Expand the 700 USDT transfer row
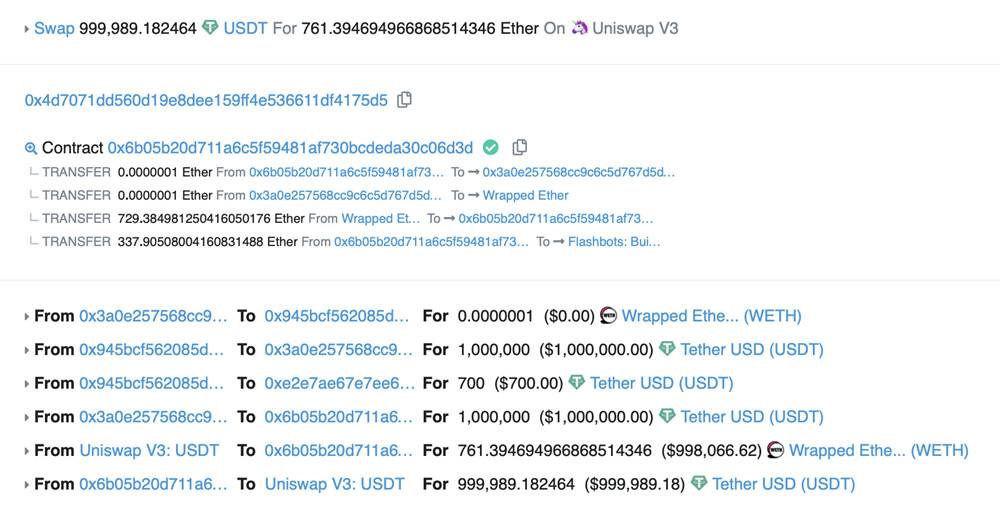Image resolution: width=1000 pixels, height=523 pixels. click(x=26, y=383)
